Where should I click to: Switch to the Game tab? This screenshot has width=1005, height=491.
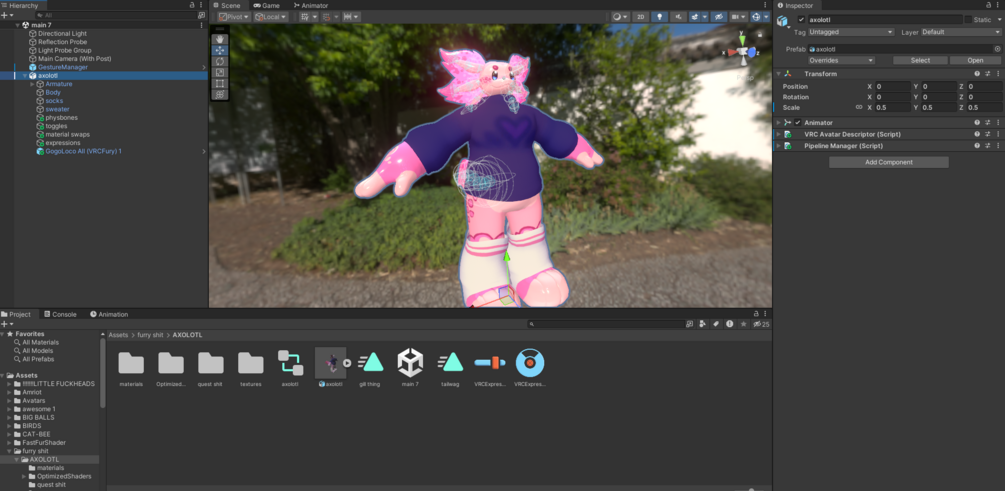[267, 5]
